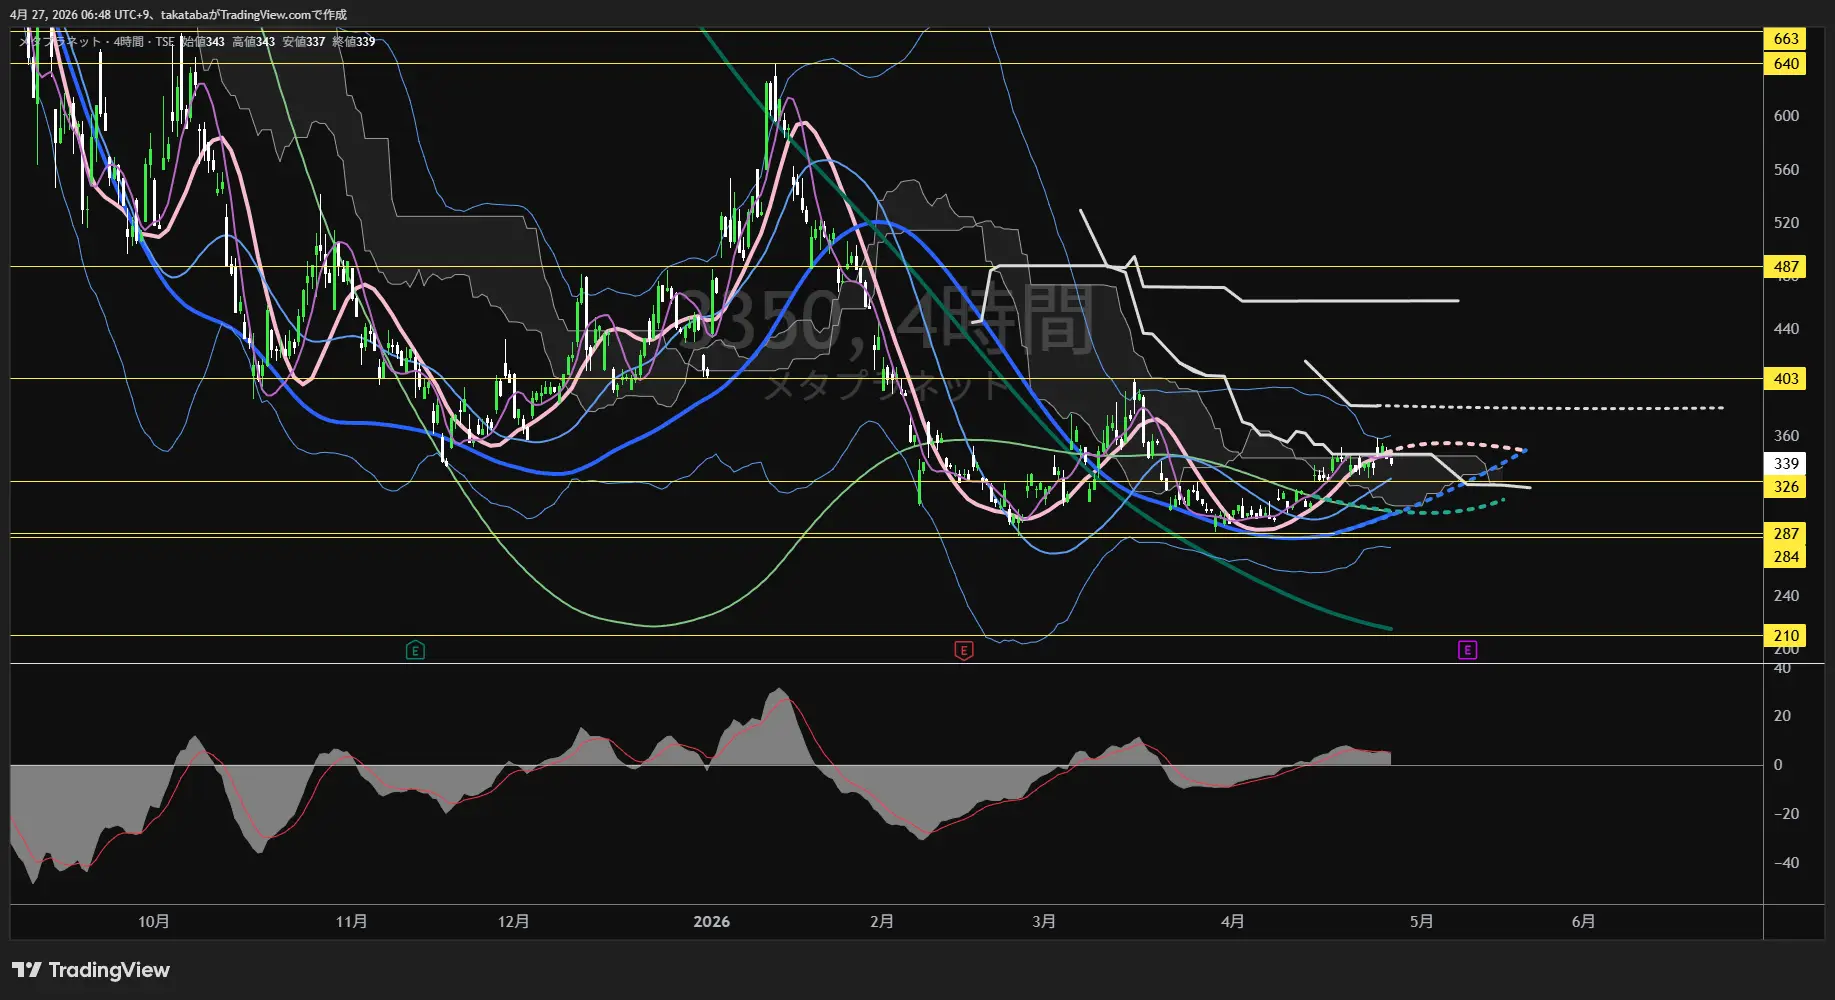Click the green earnings E marker
Viewport: 1835px width, 1000px height.
(415, 651)
